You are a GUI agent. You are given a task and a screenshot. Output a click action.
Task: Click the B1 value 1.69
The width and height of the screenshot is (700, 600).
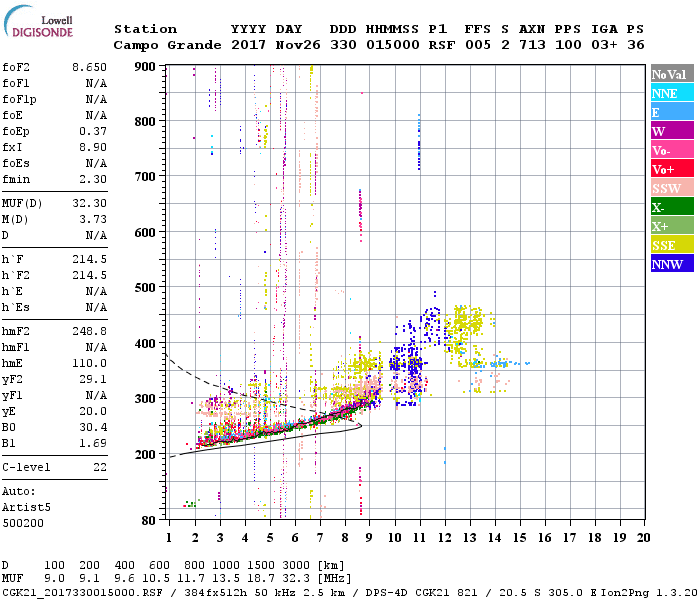(93, 443)
